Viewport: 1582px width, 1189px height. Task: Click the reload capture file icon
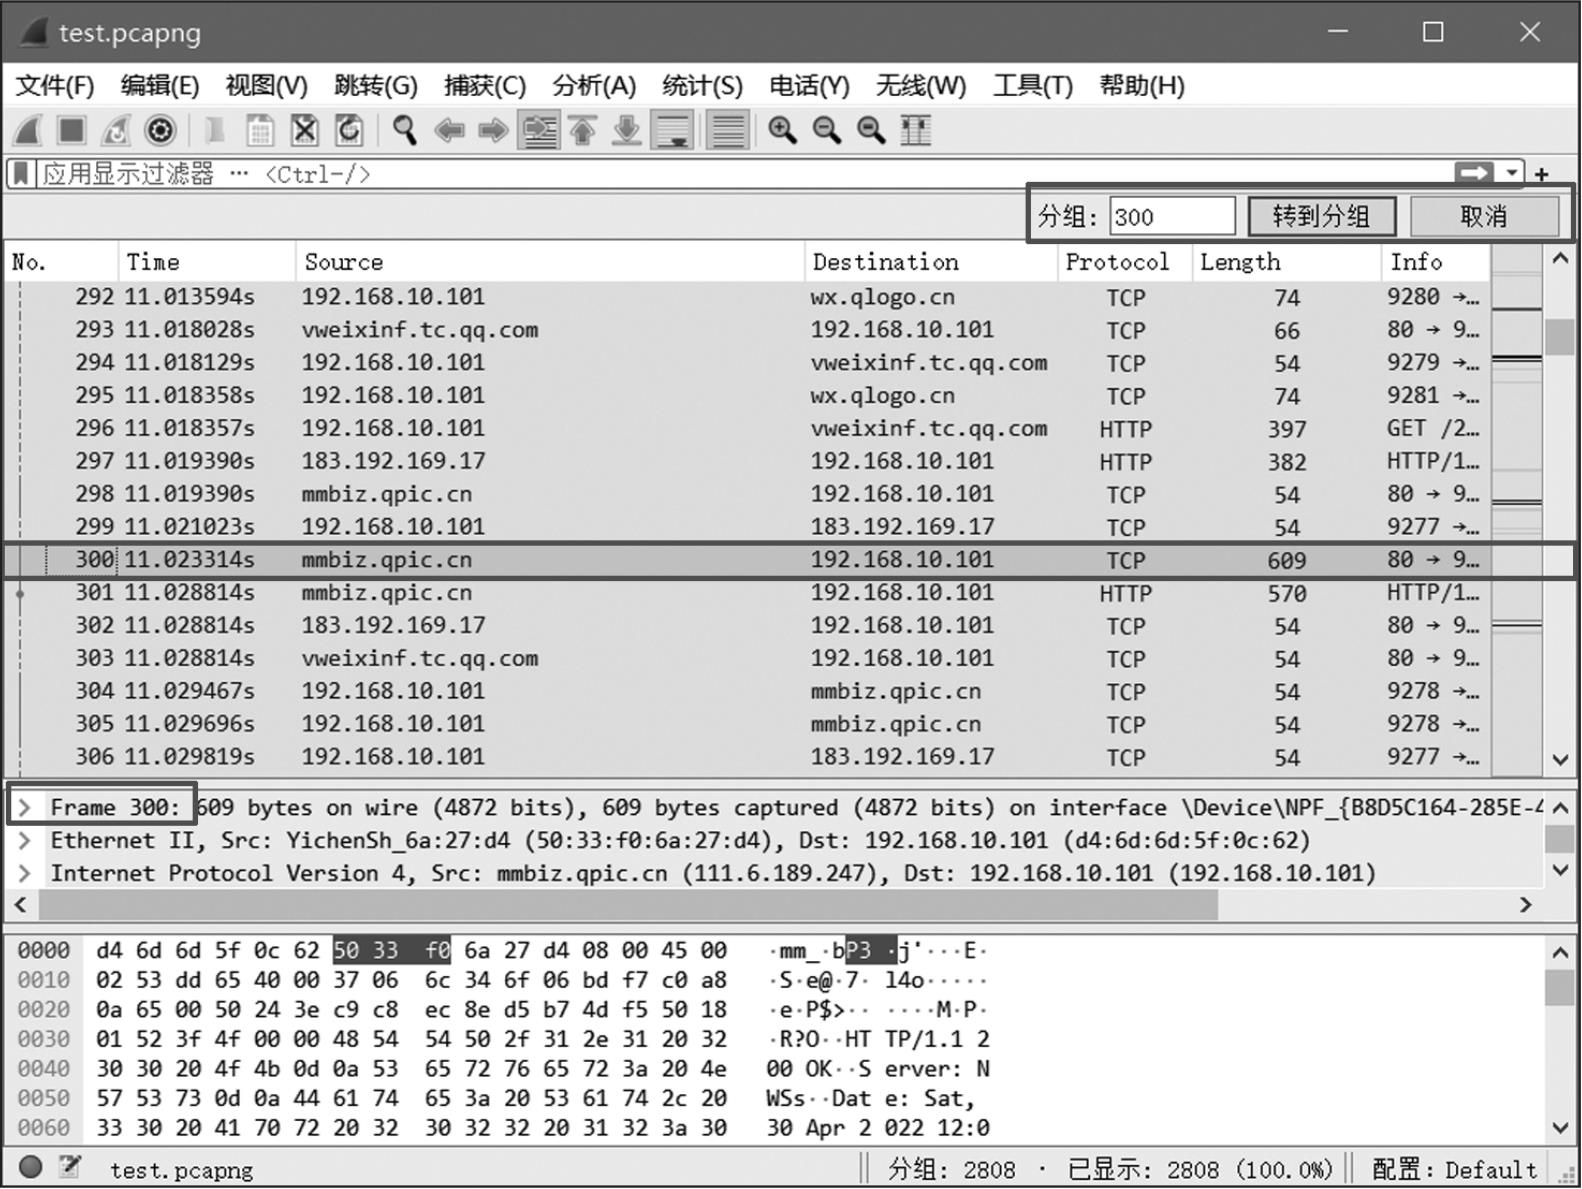[x=349, y=131]
